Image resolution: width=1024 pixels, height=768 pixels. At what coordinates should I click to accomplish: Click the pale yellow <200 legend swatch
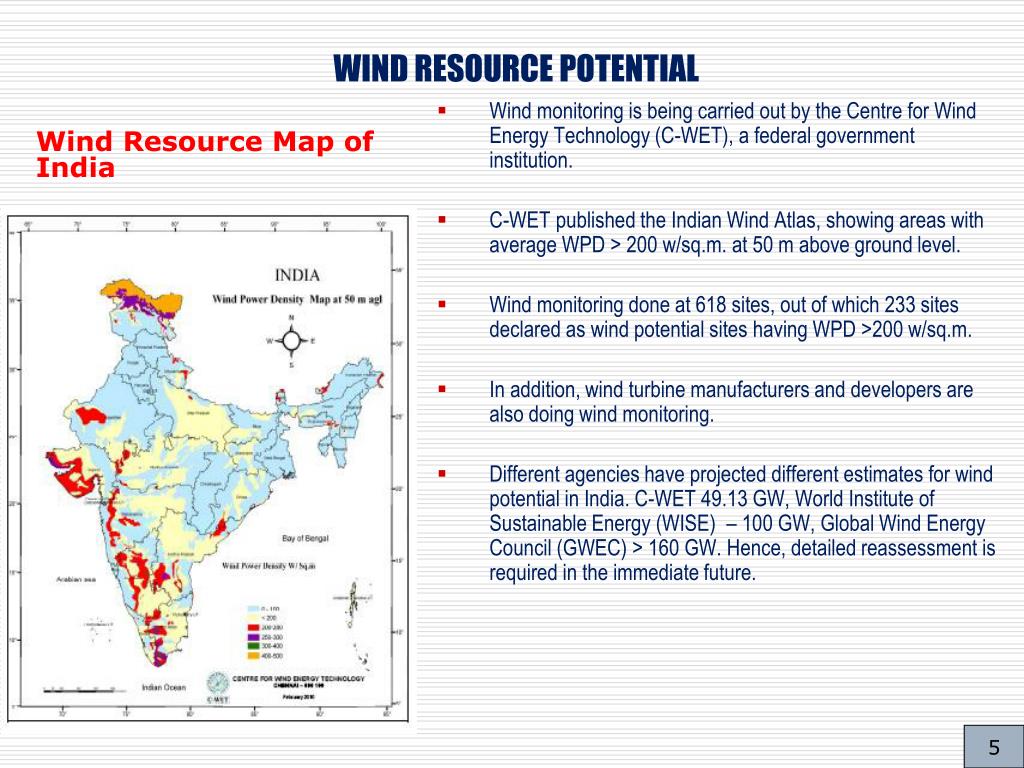pos(253,618)
